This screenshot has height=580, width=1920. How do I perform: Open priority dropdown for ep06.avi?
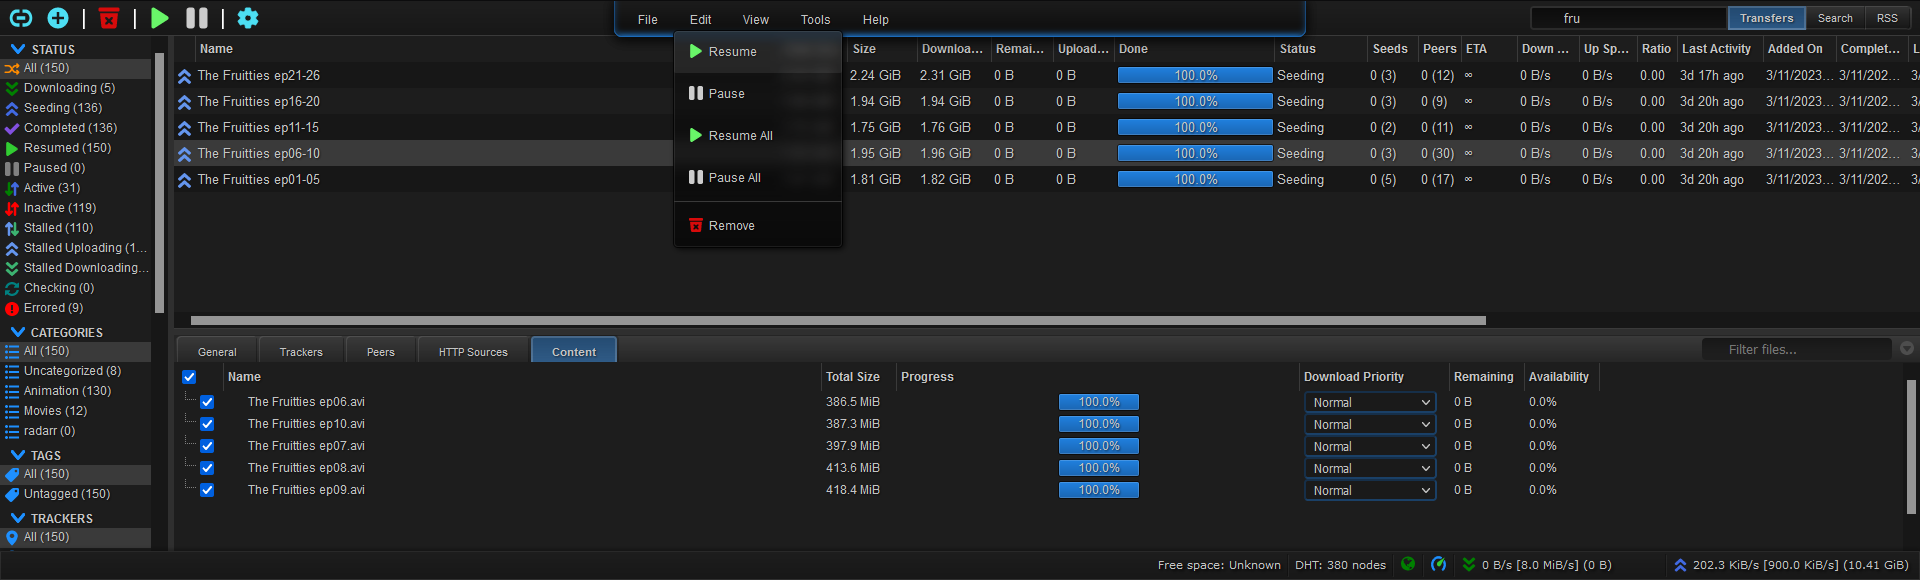click(x=1370, y=402)
